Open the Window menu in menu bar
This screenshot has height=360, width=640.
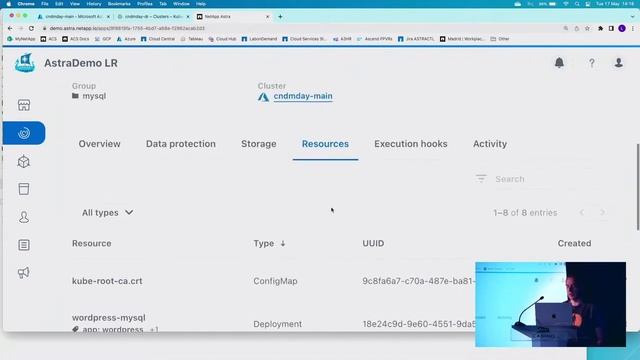[181, 4]
